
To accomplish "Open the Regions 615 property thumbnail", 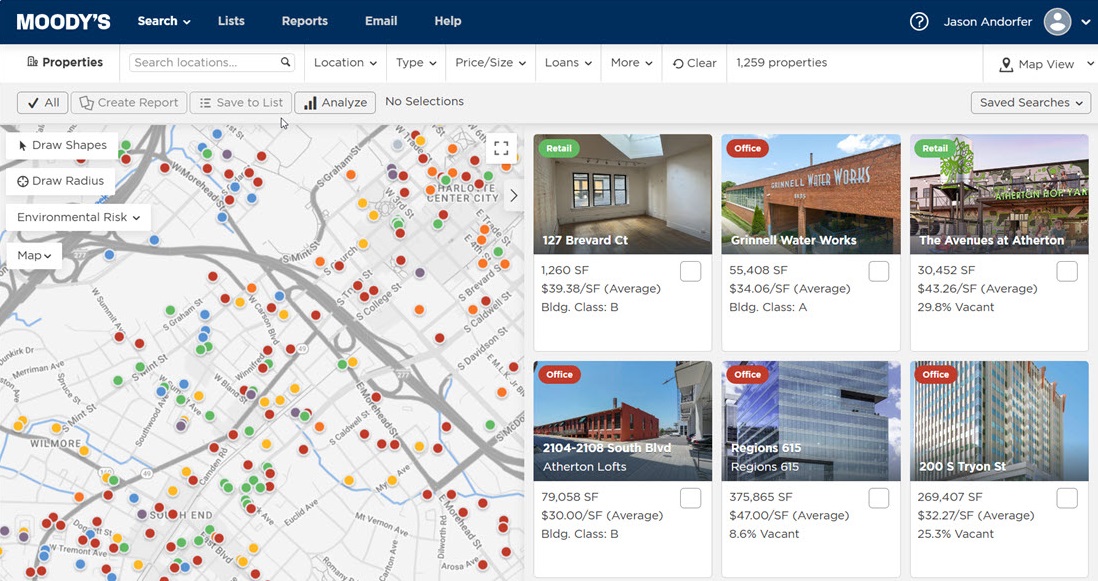I will (x=811, y=420).
